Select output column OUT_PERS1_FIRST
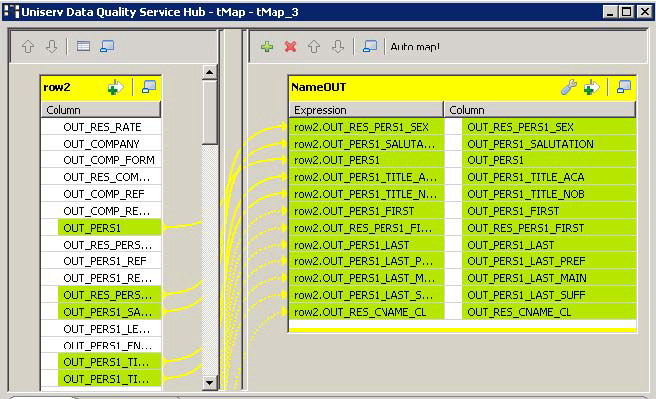Viewport: 656px width, 399px height. (x=549, y=211)
